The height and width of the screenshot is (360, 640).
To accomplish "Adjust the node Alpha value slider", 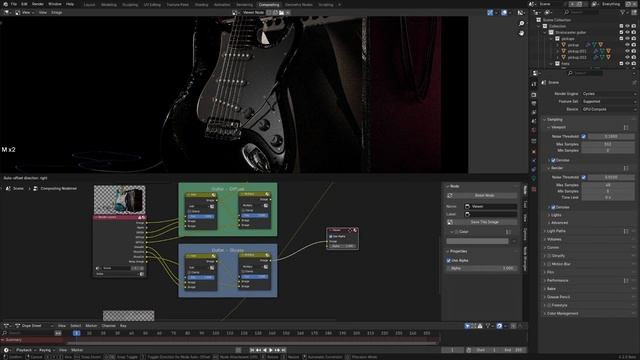I will click(482, 268).
